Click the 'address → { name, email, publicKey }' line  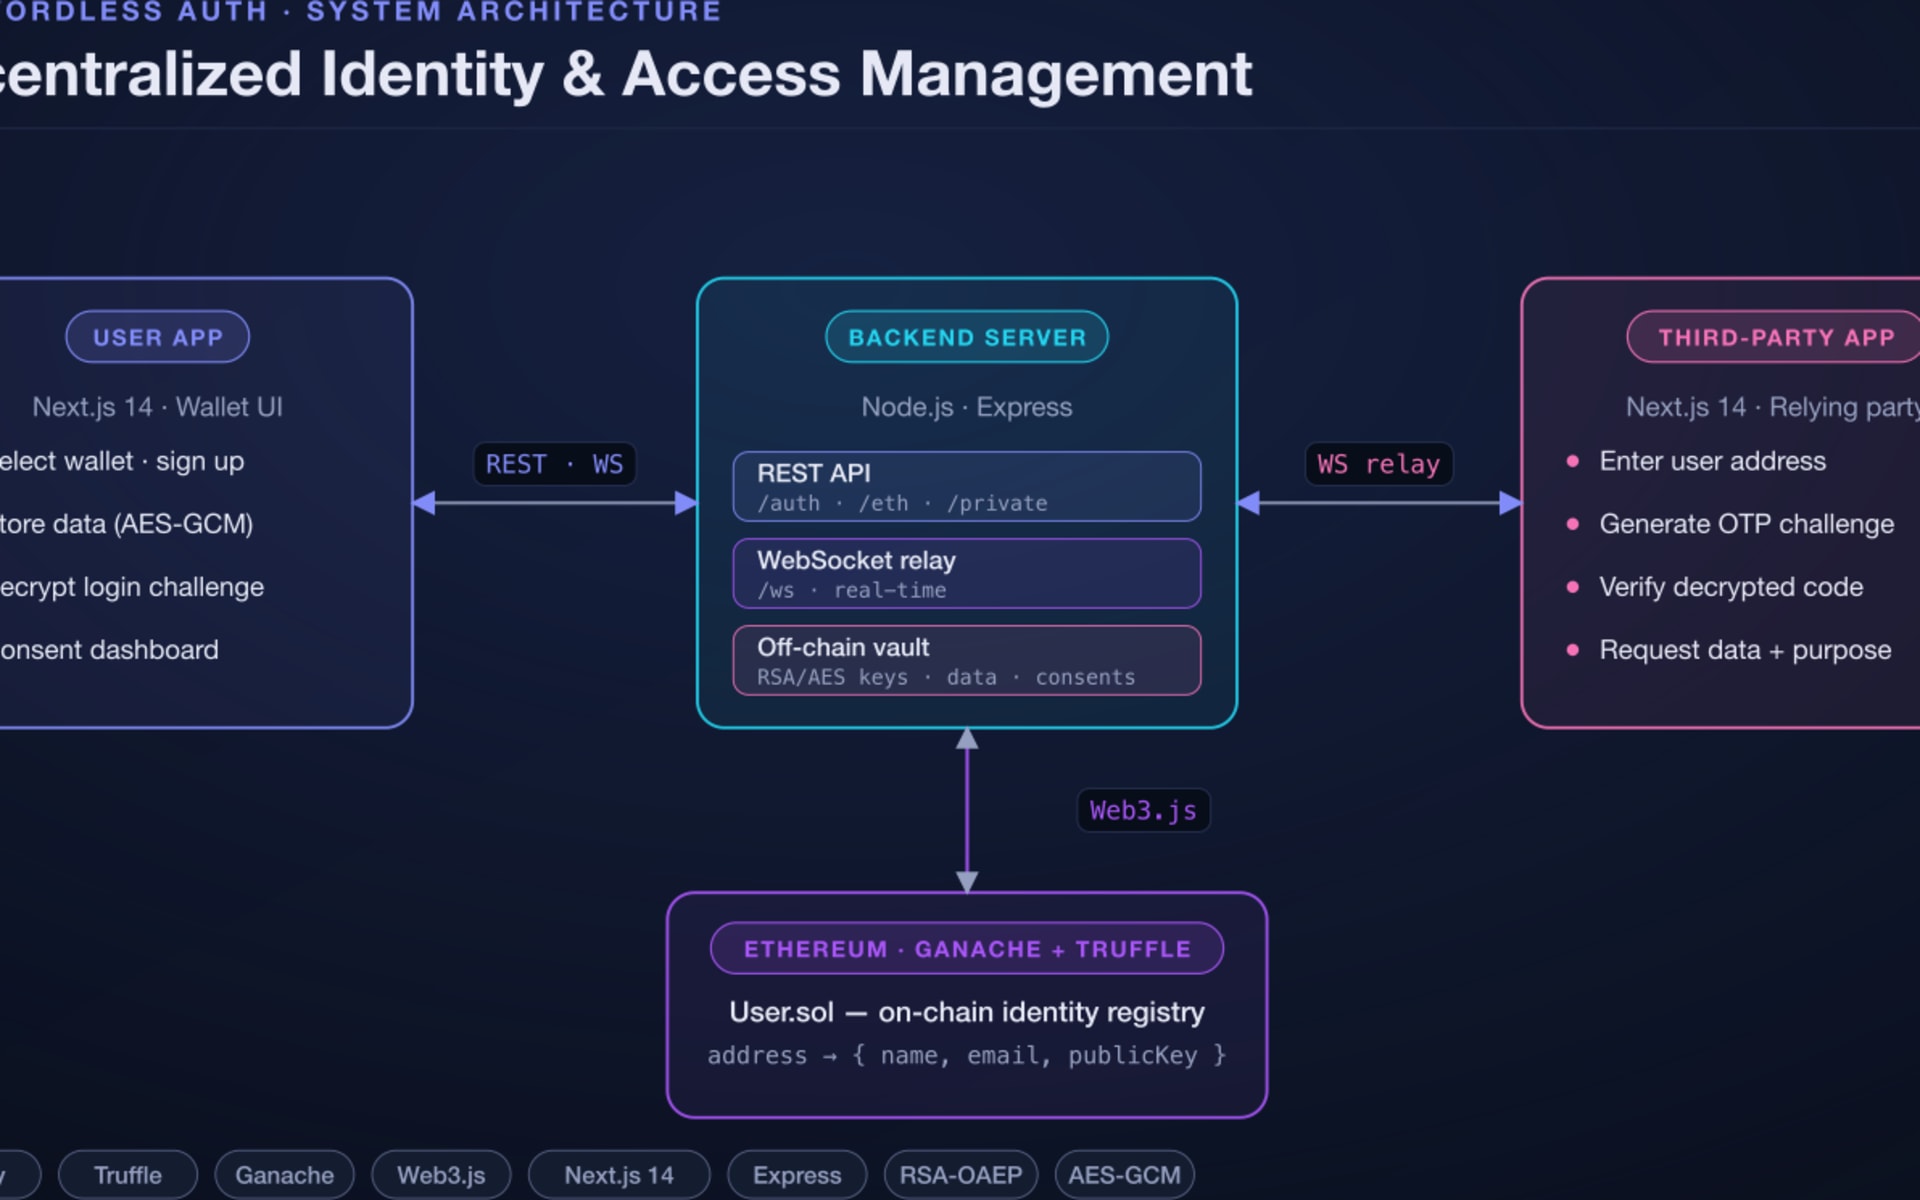tap(966, 1055)
